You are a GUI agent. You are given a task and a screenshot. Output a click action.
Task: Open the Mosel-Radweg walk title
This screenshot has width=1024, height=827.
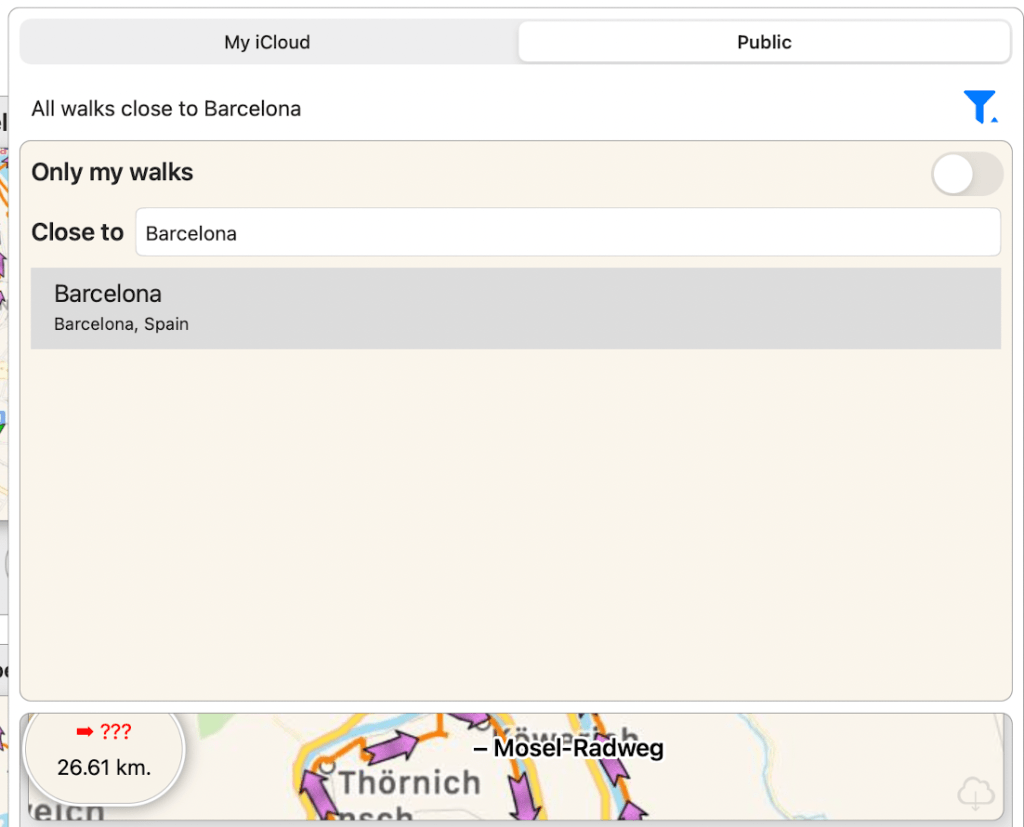click(x=570, y=748)
